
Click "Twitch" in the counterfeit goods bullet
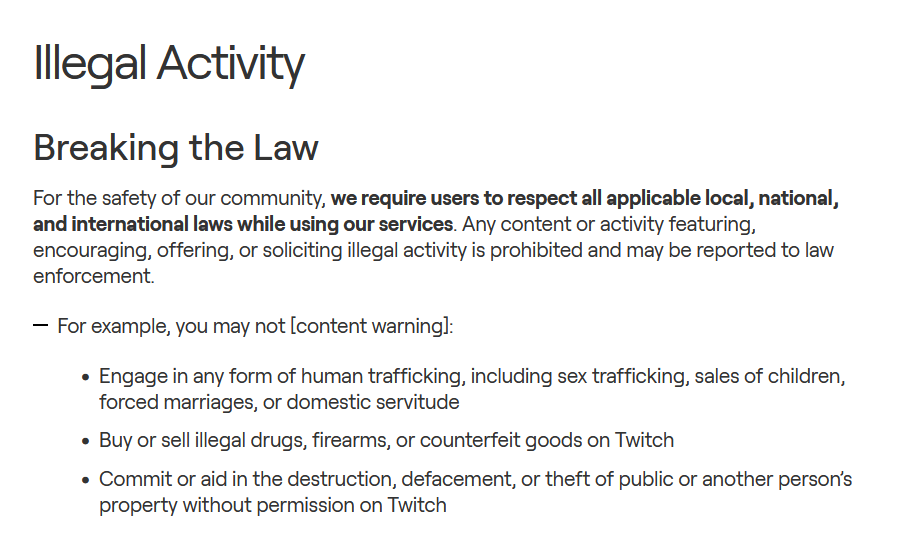(x=644, y=440)
